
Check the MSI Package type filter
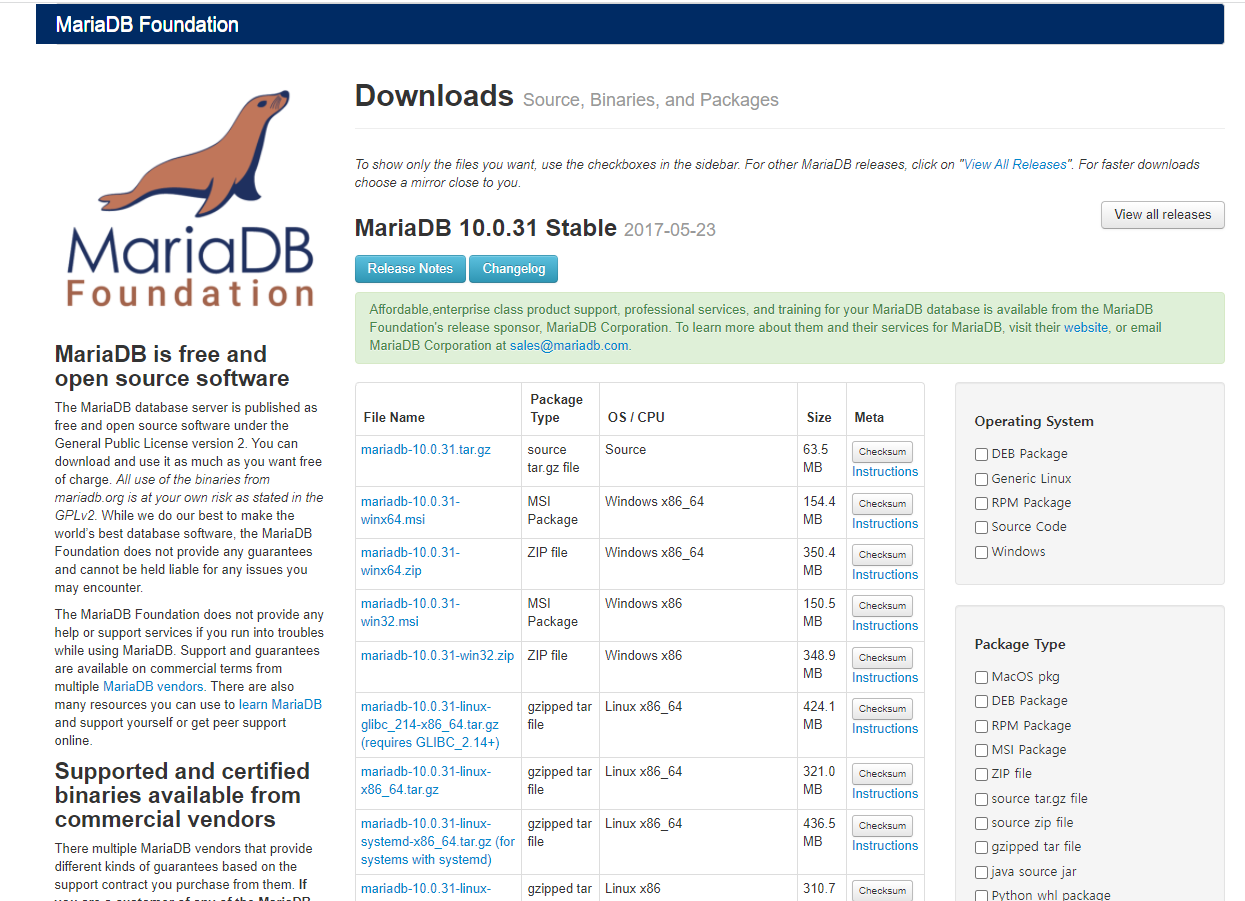981,750
